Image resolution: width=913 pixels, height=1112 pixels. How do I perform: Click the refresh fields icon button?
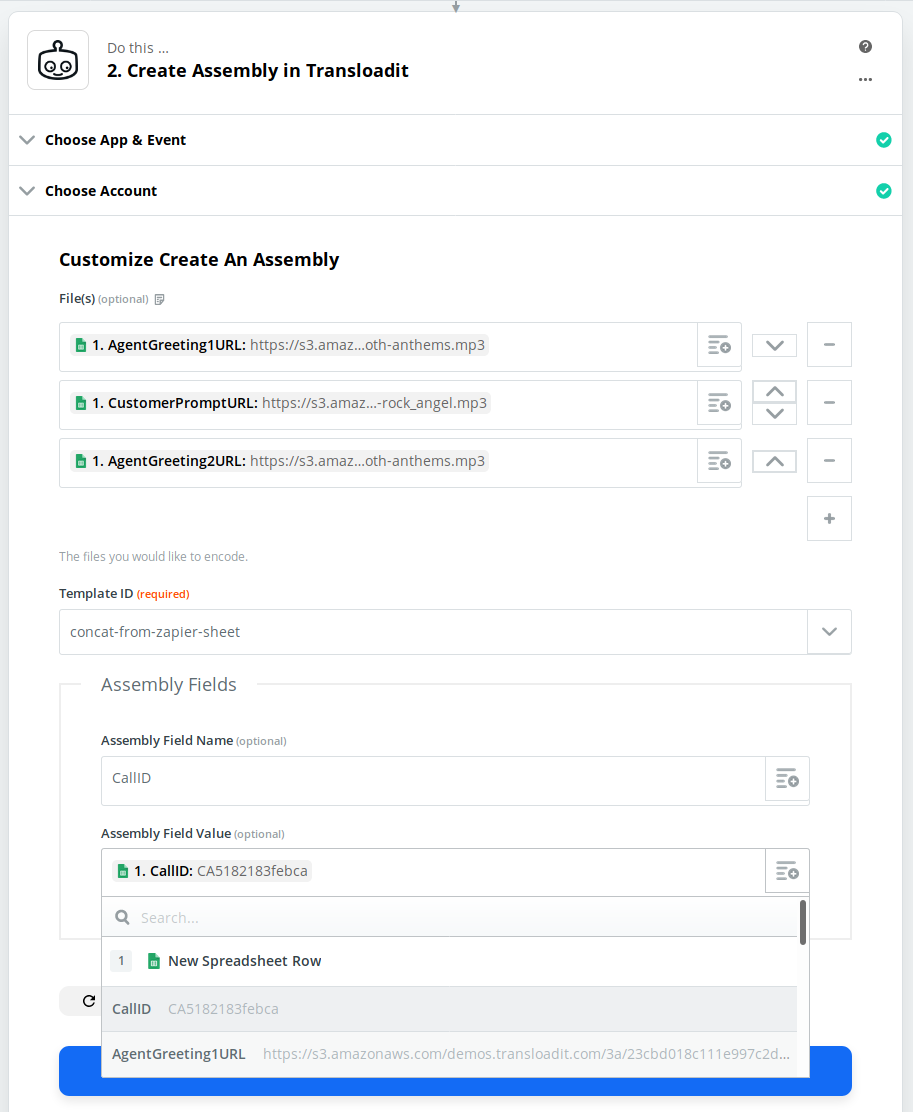[89, 1001]
